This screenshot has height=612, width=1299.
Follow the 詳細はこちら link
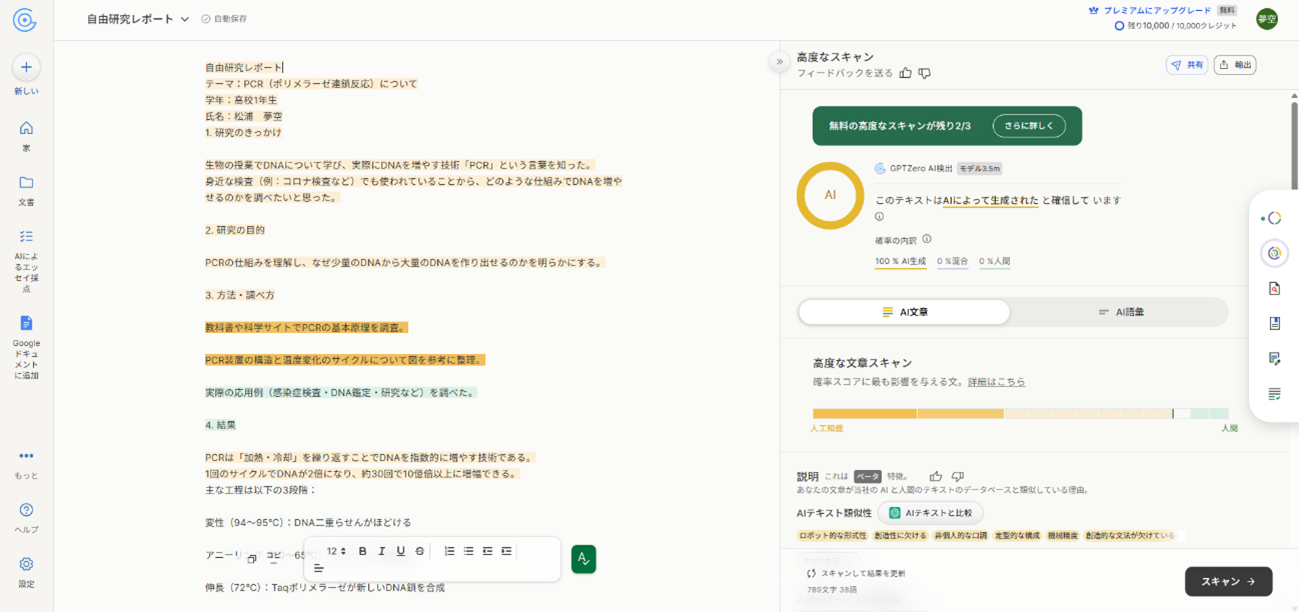pos(996,382)
